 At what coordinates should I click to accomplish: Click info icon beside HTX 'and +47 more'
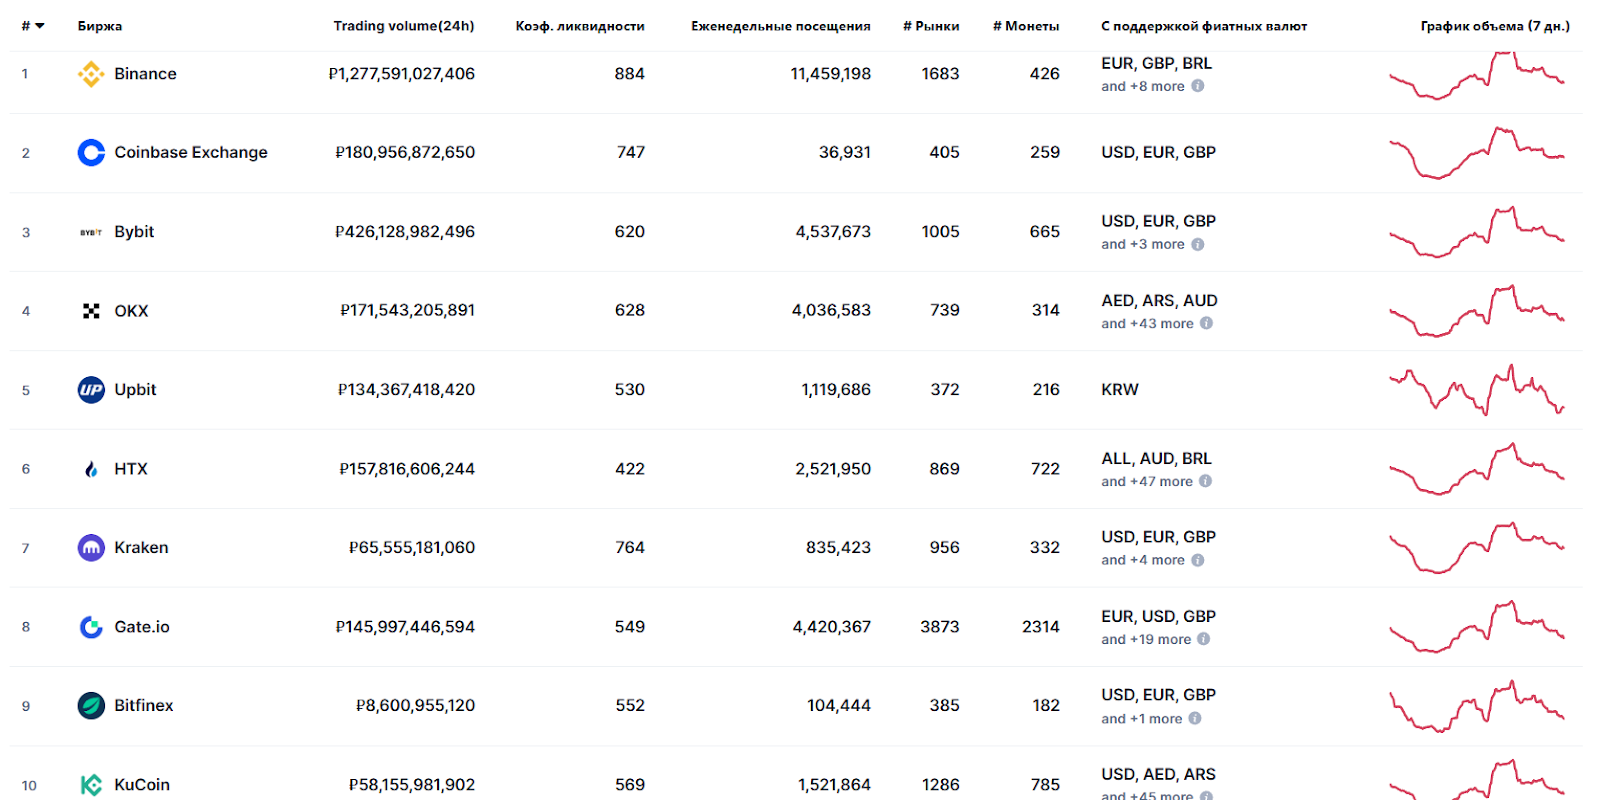coord(1206,481)
